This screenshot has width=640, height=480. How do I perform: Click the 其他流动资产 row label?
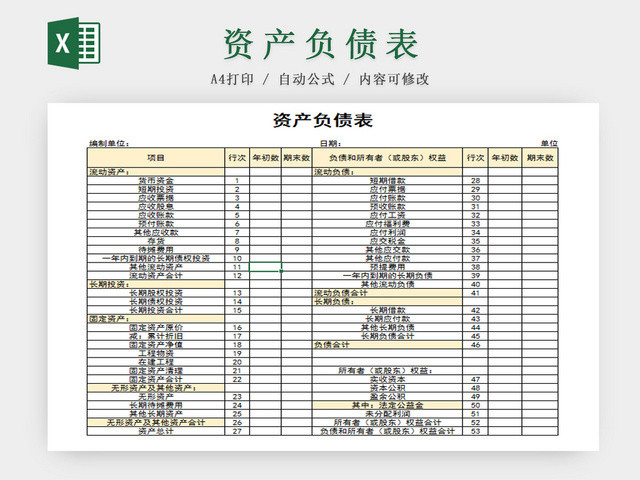click(x=156, y=267)
